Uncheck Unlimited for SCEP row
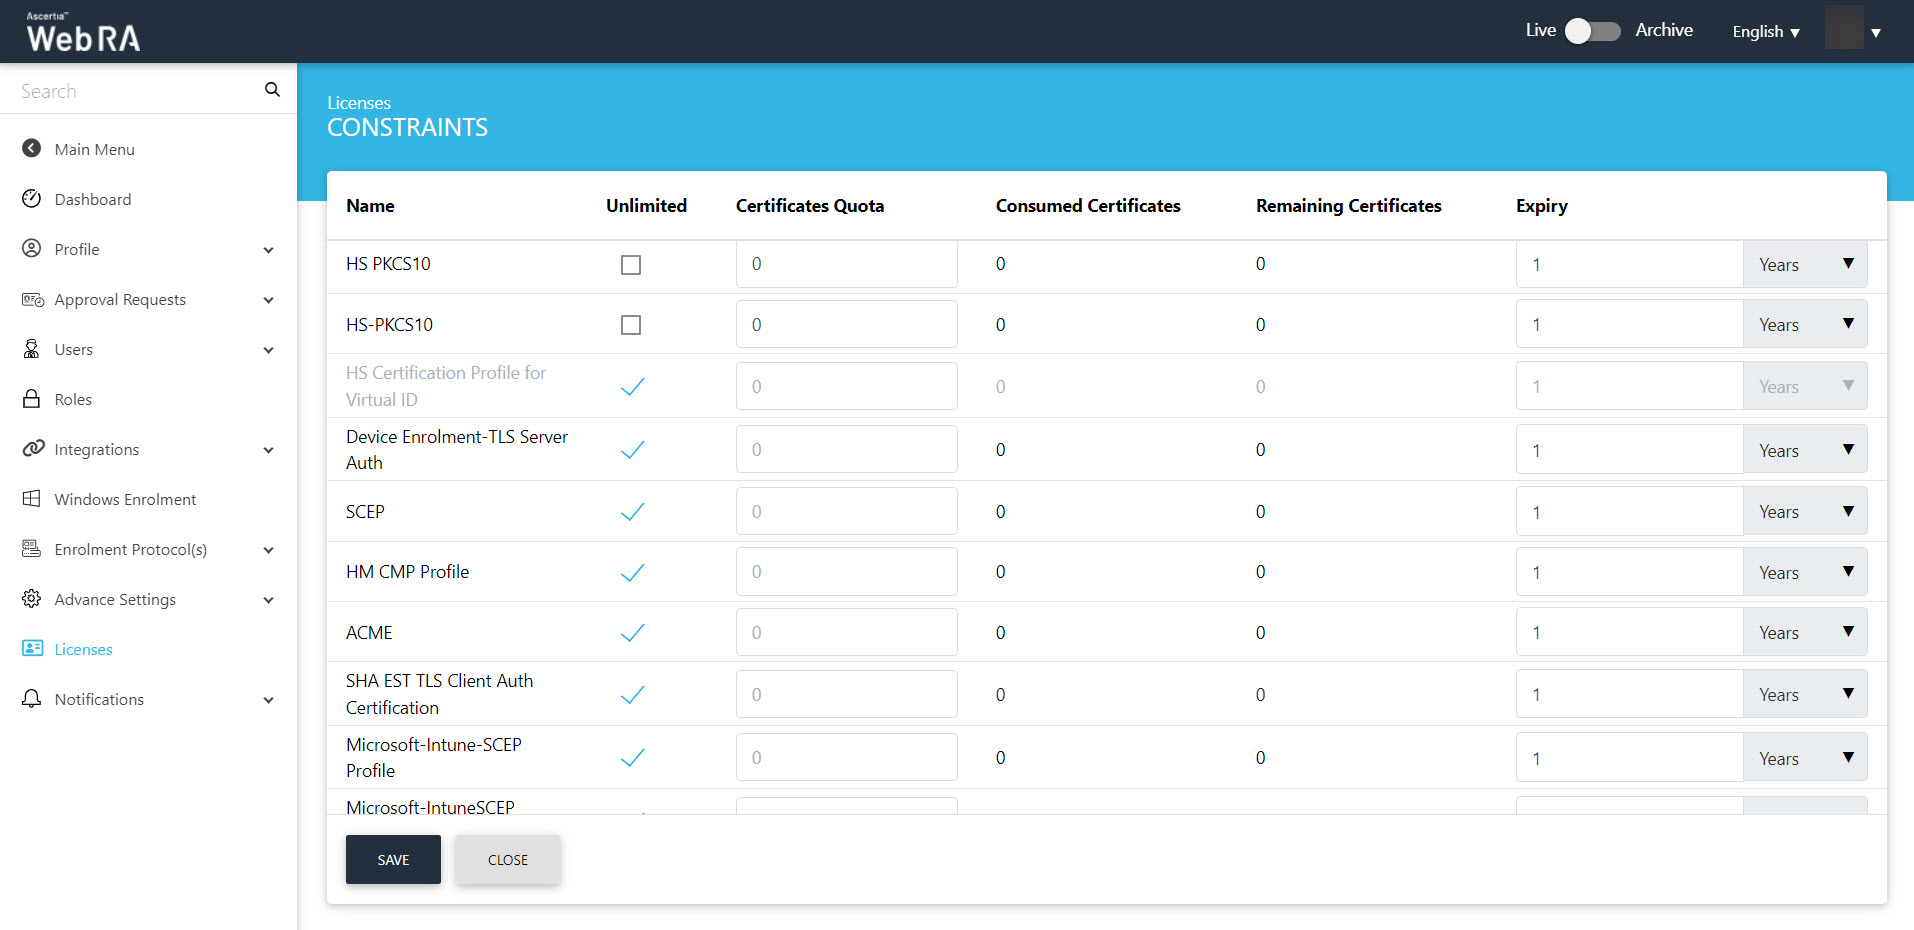The image size is (1914, 930). tap(632, 512)
